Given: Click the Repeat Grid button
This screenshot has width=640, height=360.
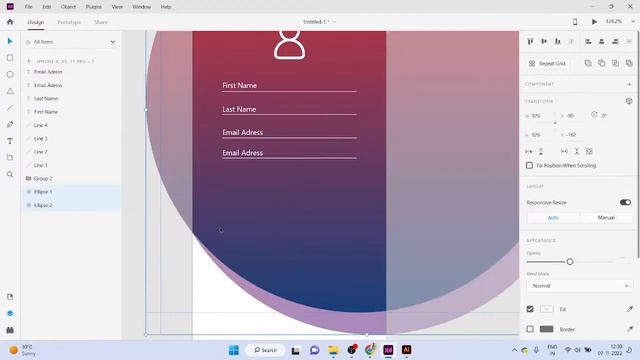Looking at the screenshot, I should (x=547, y=63).
